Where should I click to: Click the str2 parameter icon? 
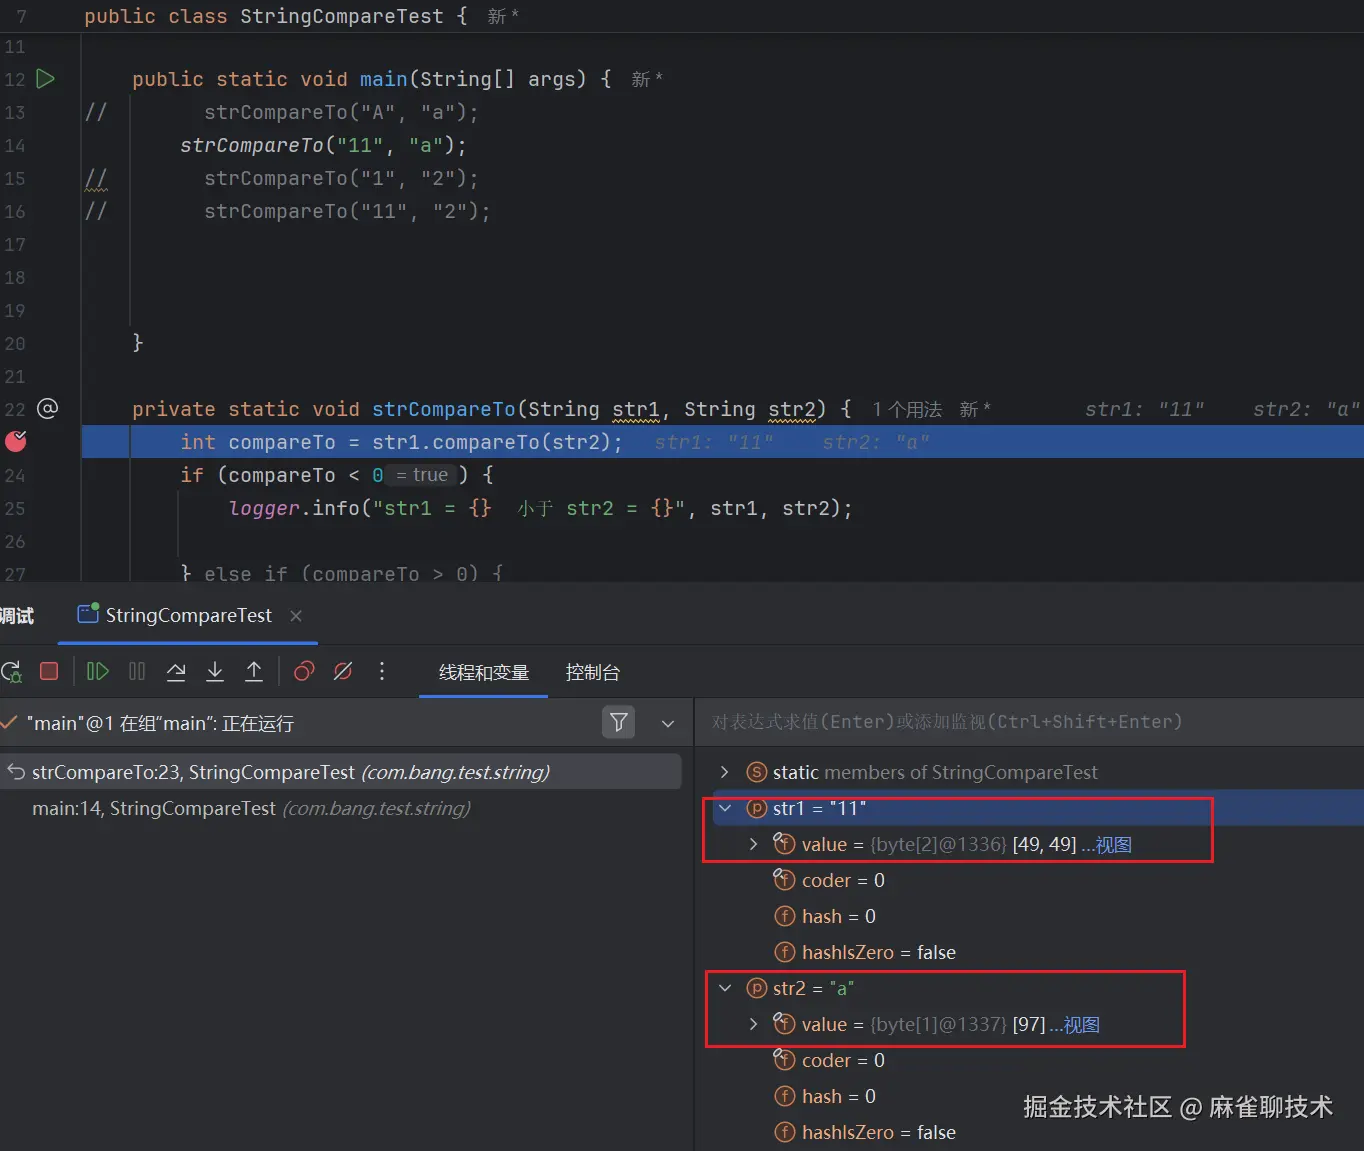point(757,988)
